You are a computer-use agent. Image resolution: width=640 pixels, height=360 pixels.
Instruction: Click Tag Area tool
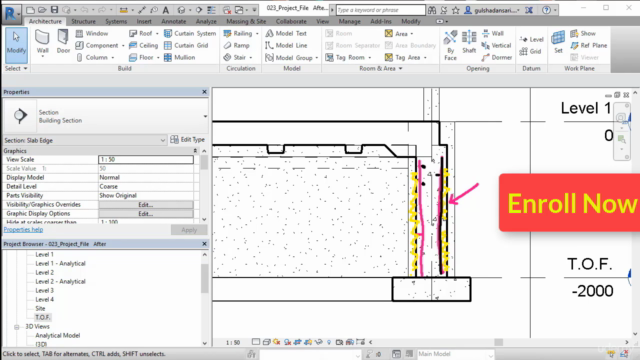coord(402,58)
